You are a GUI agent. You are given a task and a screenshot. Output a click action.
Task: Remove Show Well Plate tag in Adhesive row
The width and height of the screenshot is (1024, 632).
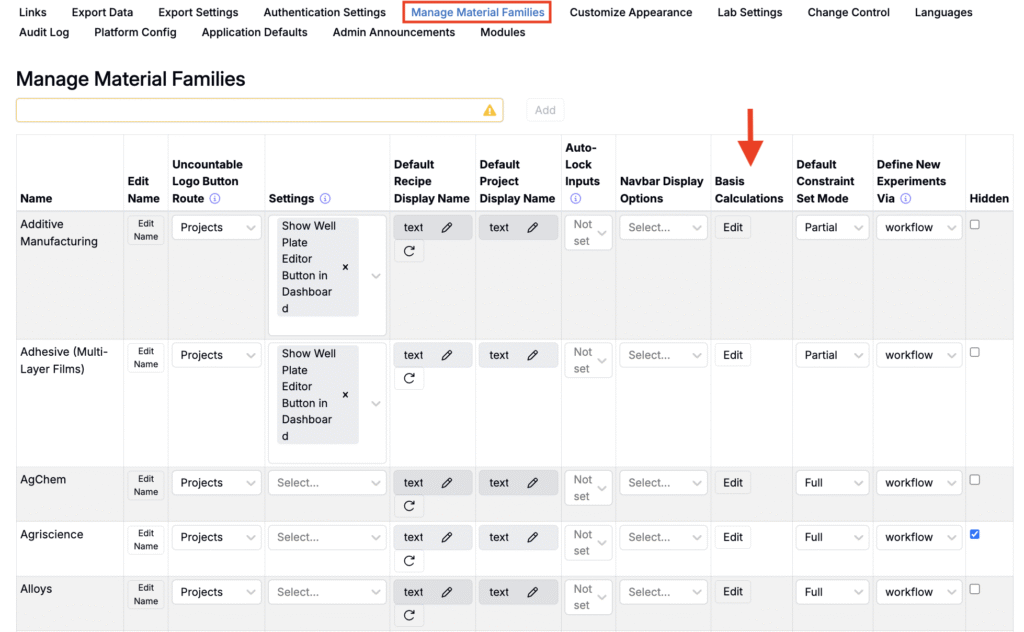(x=346, y=395)
